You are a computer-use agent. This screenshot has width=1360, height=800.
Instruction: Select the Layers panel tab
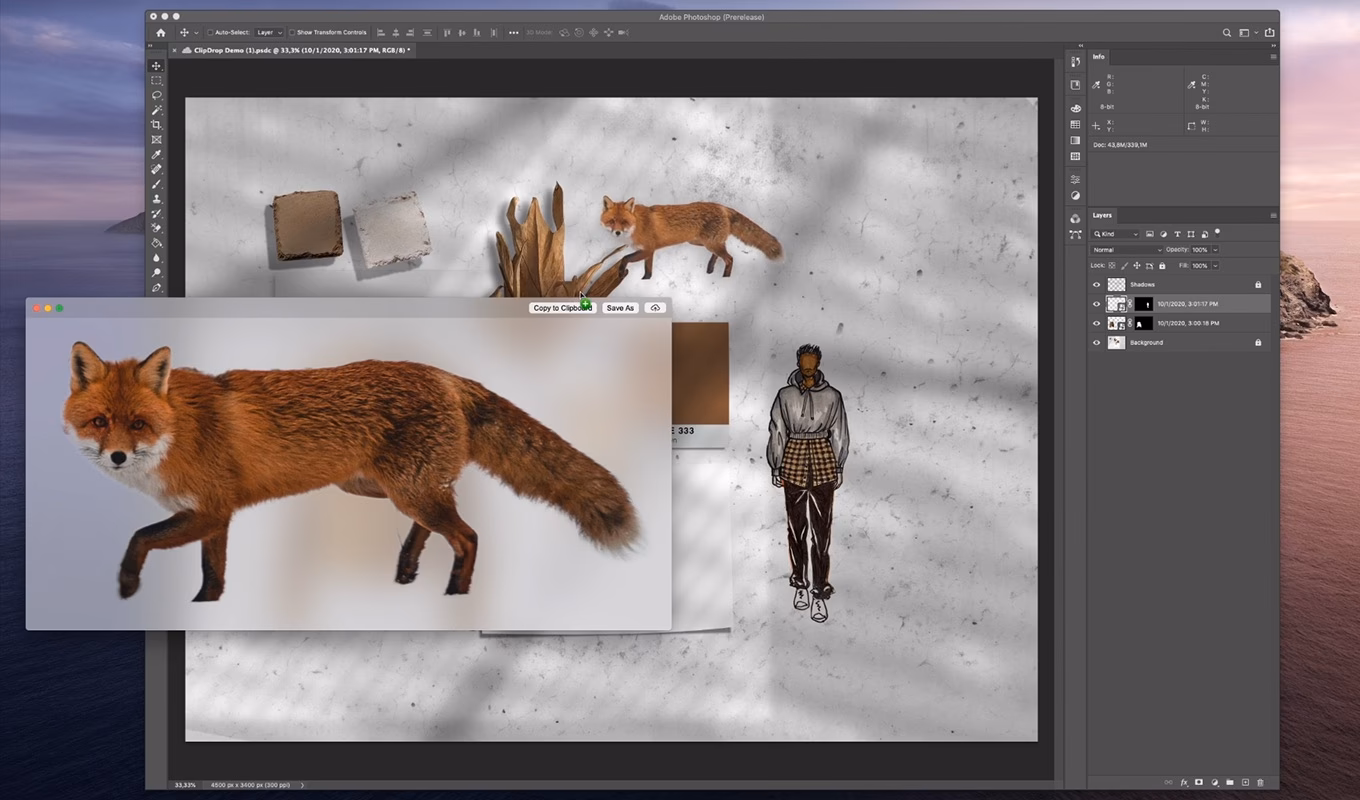pyautogui.click(x=1102, y=215)
